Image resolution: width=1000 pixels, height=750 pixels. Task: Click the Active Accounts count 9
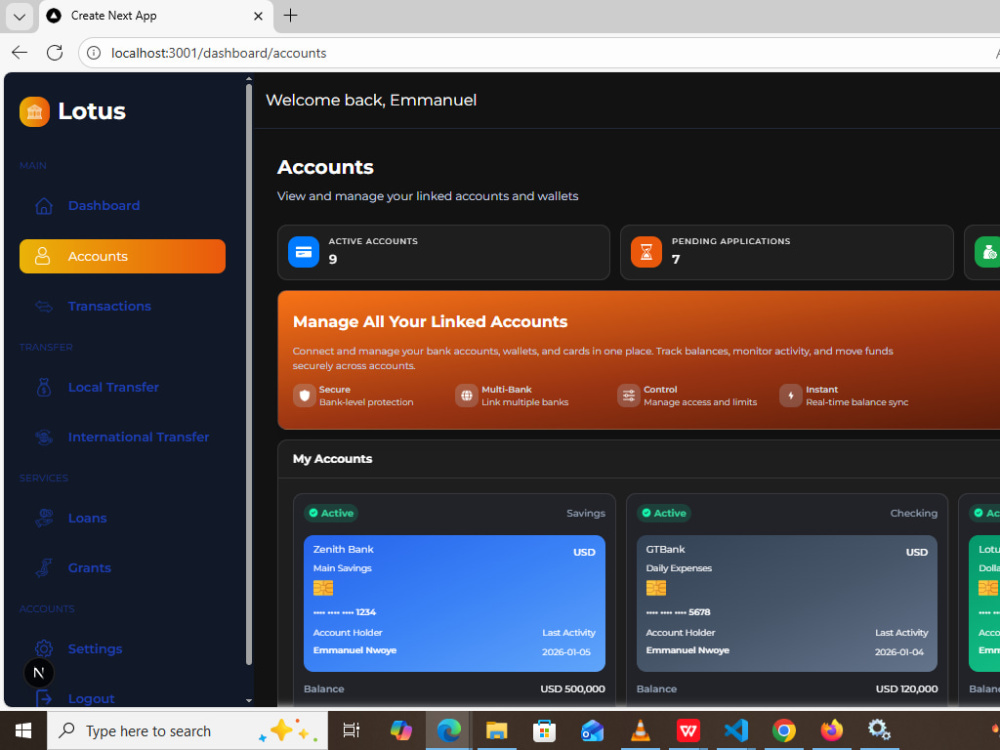click(x=333, y=260)
